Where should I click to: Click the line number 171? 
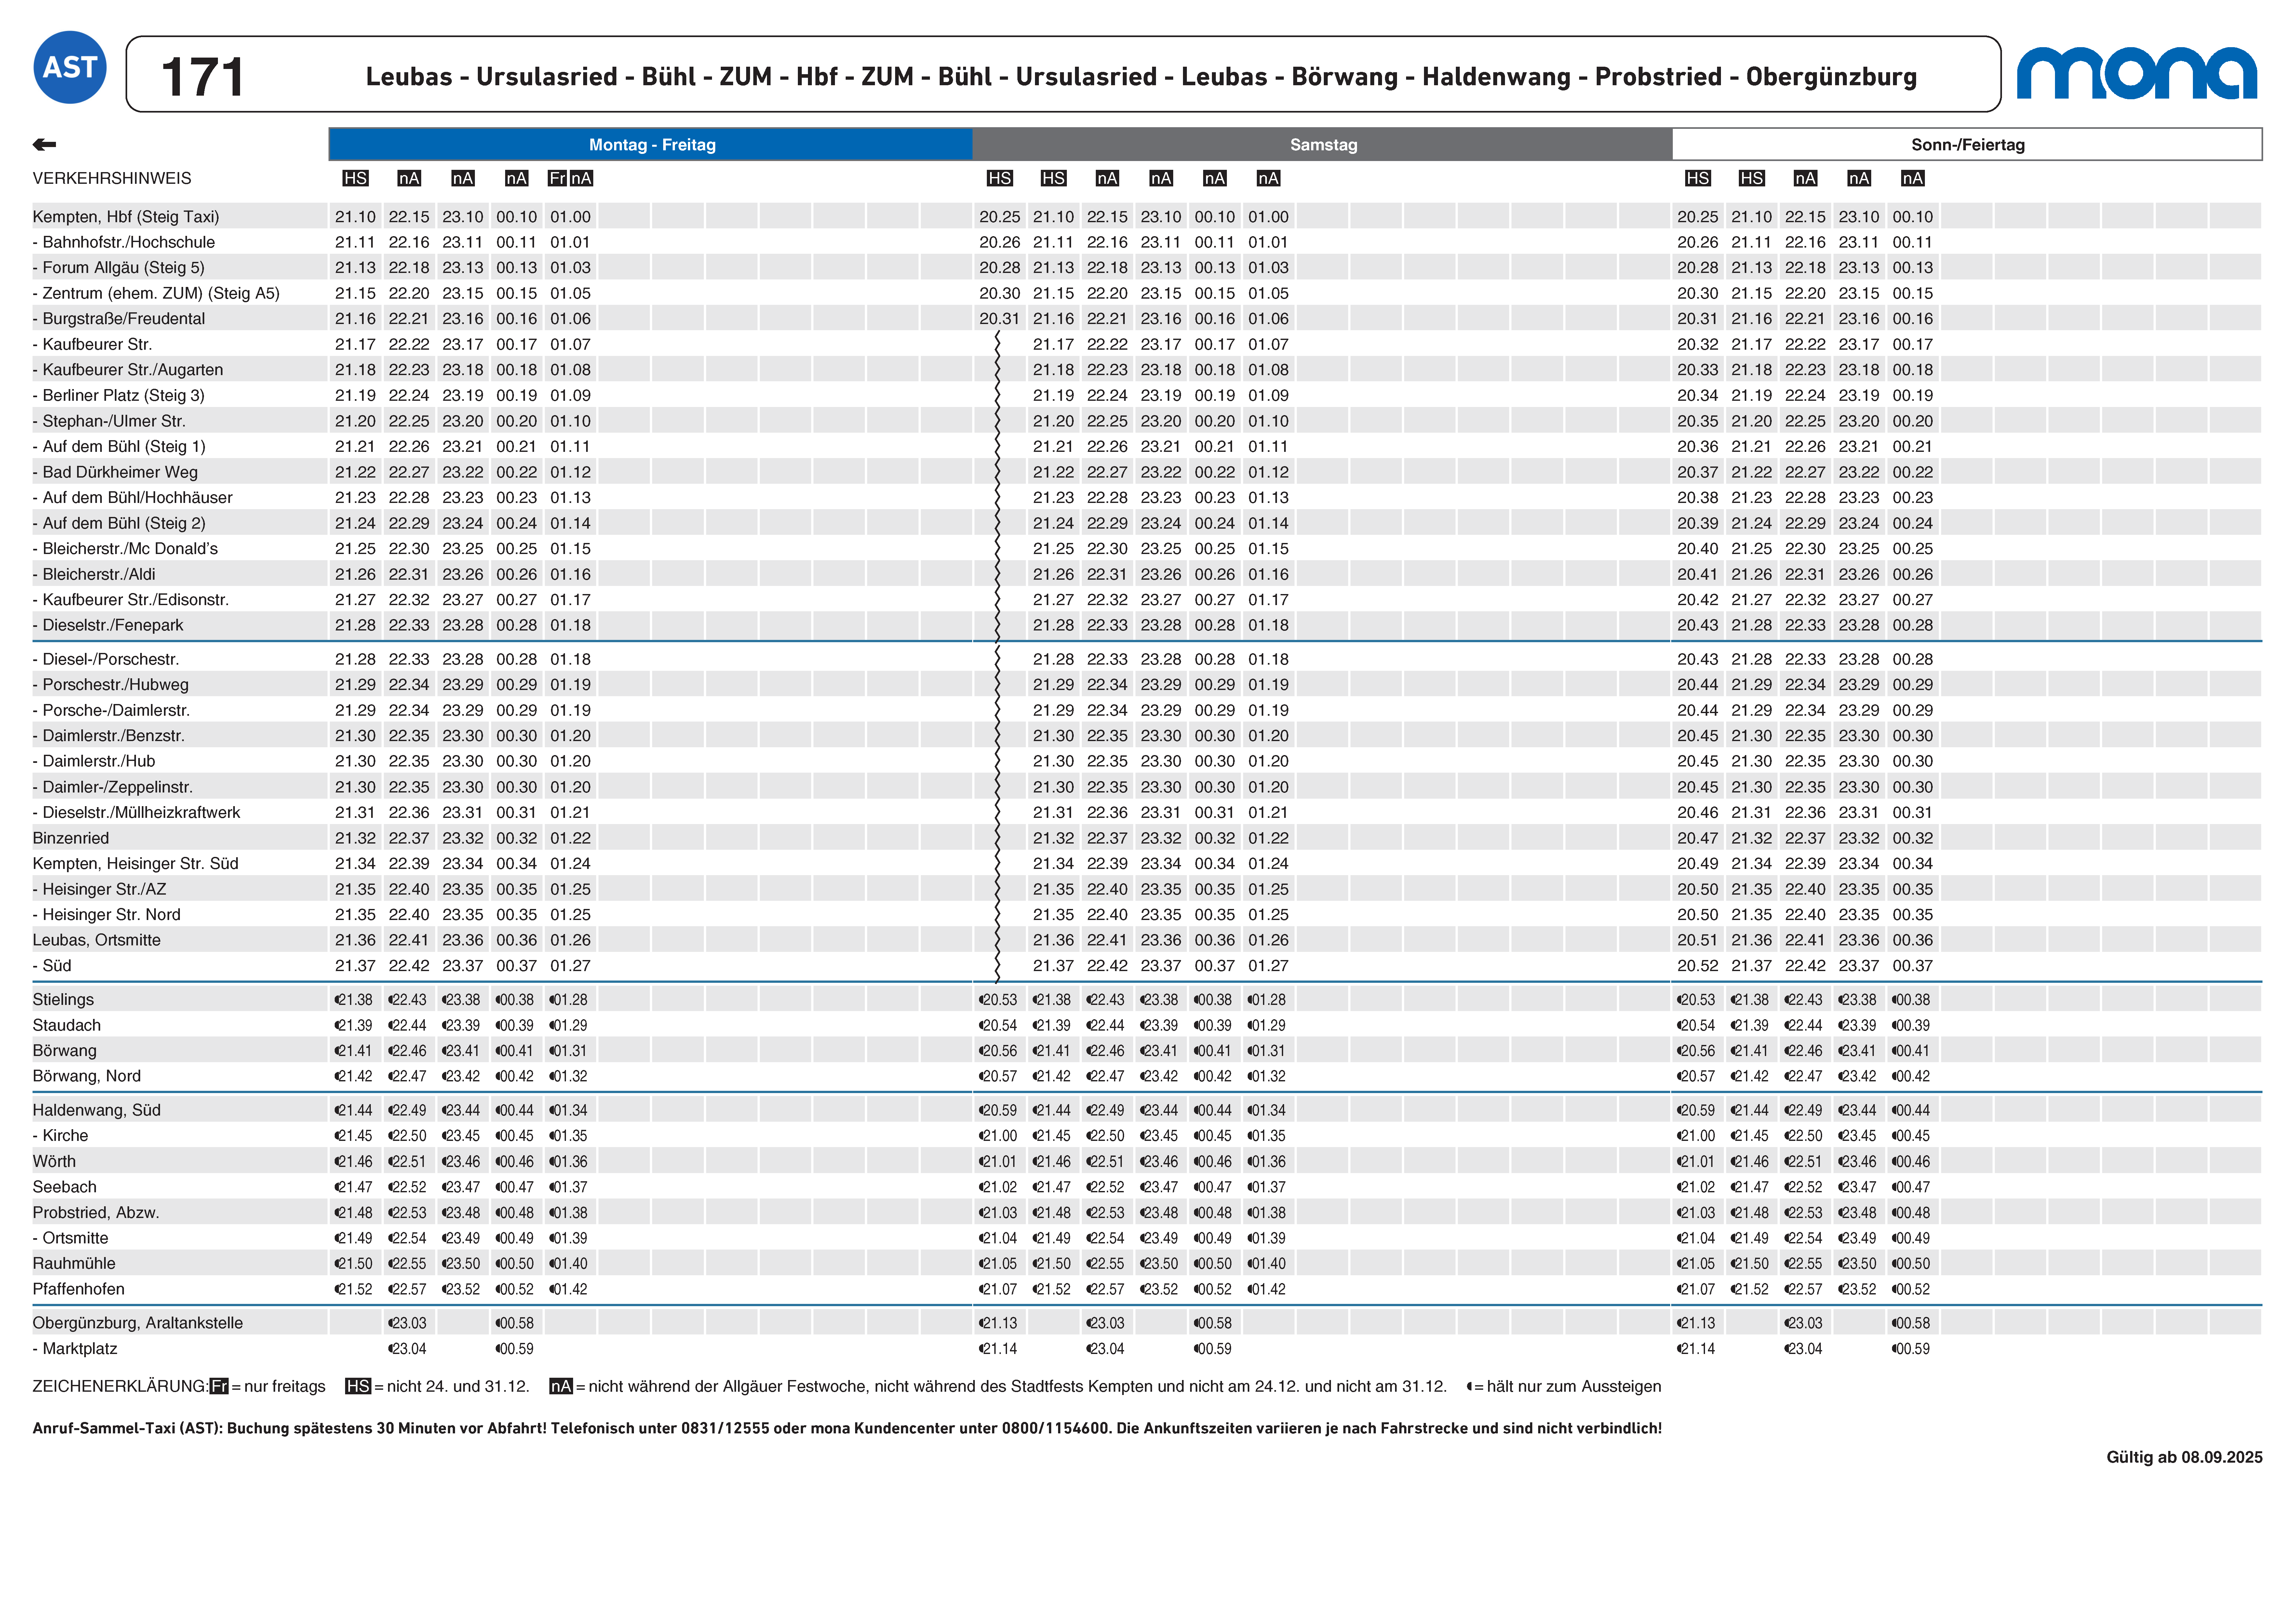203,77
